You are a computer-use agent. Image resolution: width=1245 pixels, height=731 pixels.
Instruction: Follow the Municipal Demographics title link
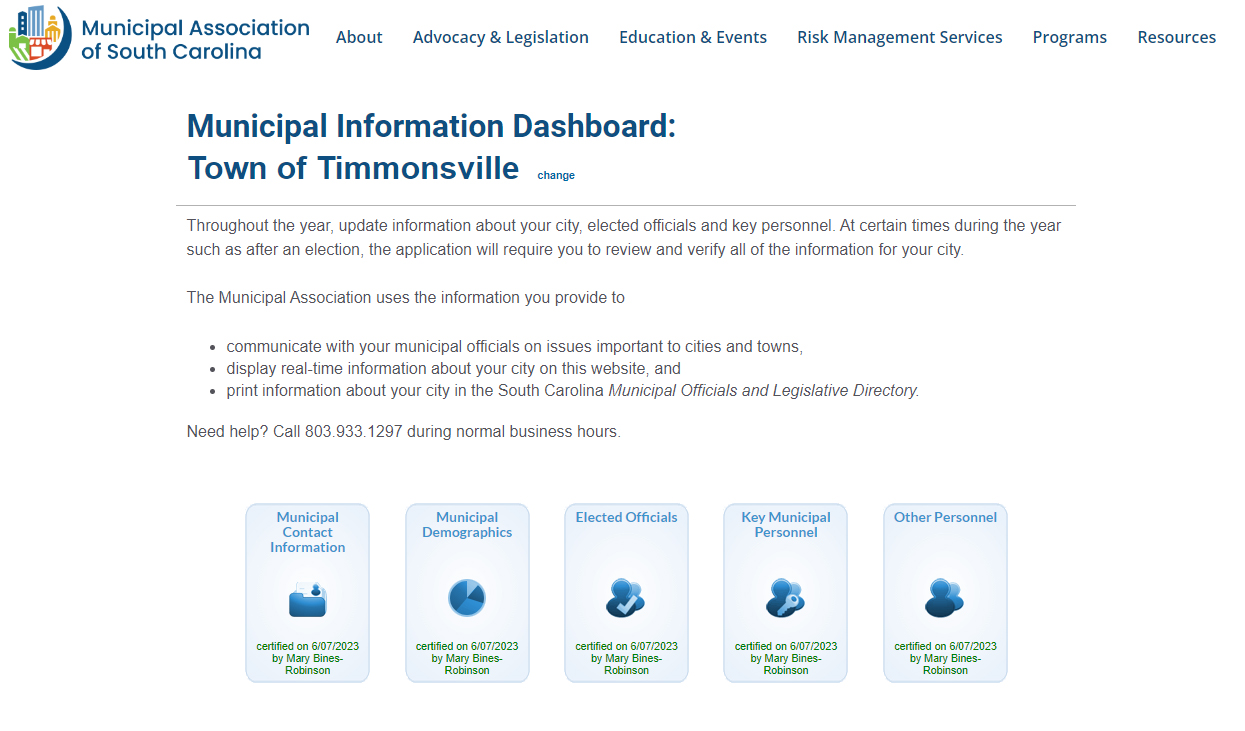[x=467, y=525]
